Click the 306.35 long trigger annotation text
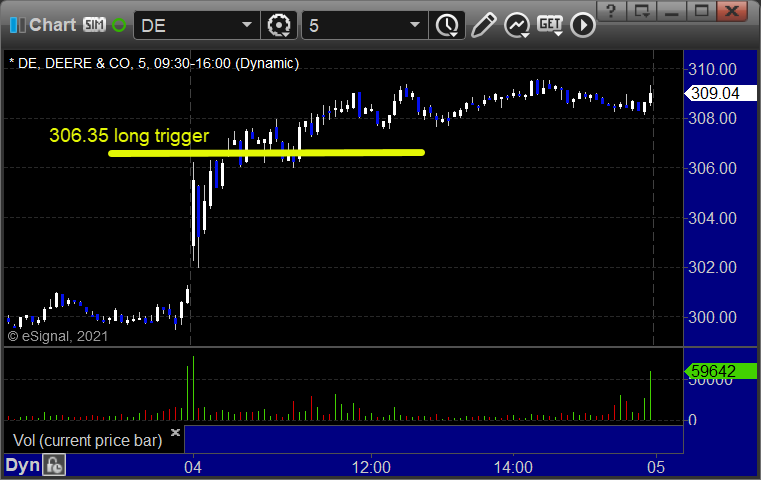 (x=129, y=136)
